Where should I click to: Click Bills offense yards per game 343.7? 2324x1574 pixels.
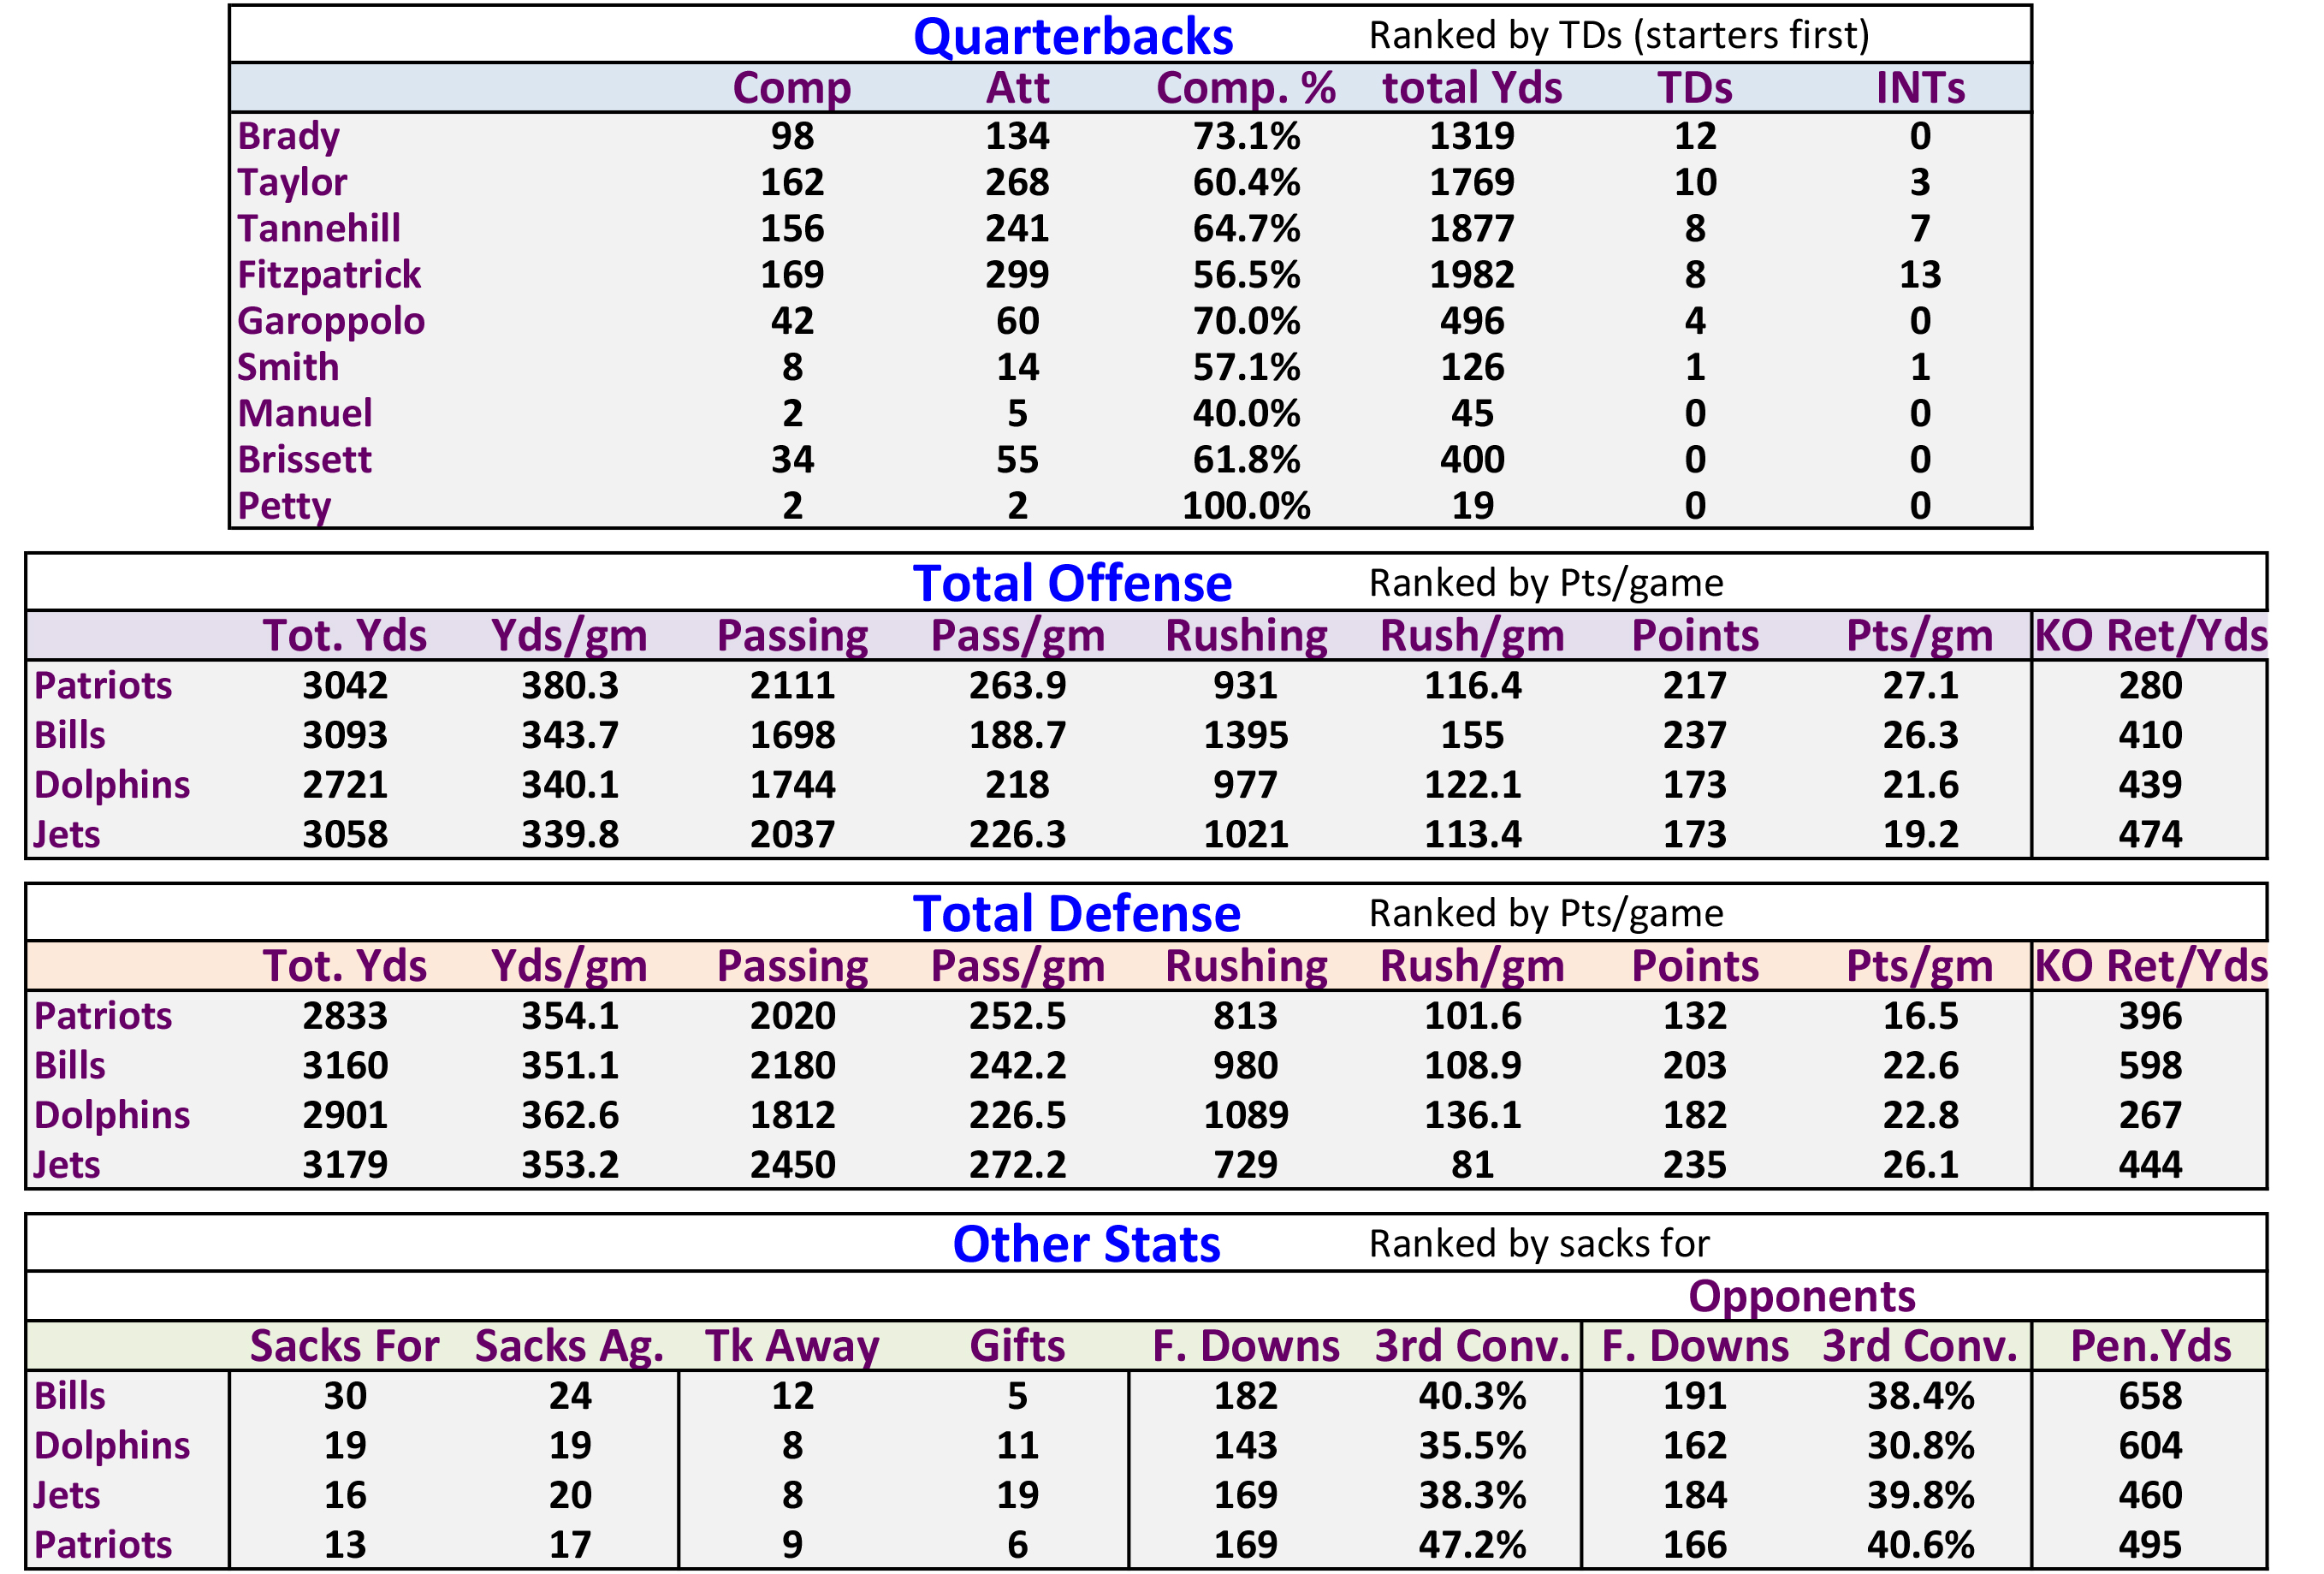pyautogui.click(x=570, y=735)
